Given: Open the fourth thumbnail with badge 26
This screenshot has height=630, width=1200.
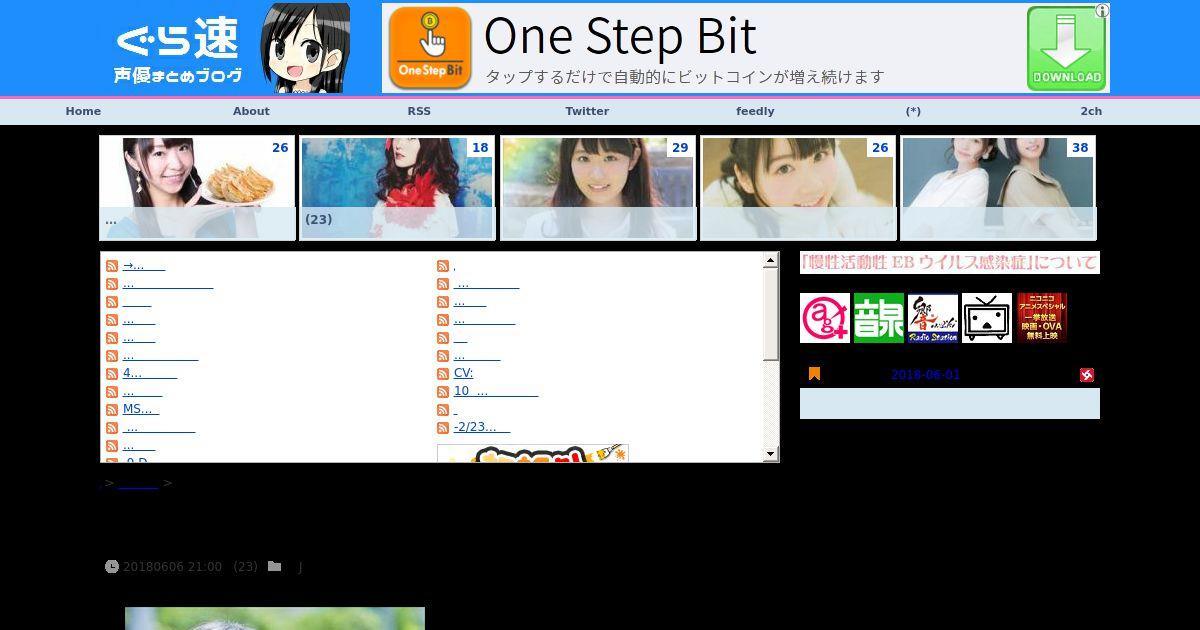Looking at the screenshot, I should (x=798, y=188).
